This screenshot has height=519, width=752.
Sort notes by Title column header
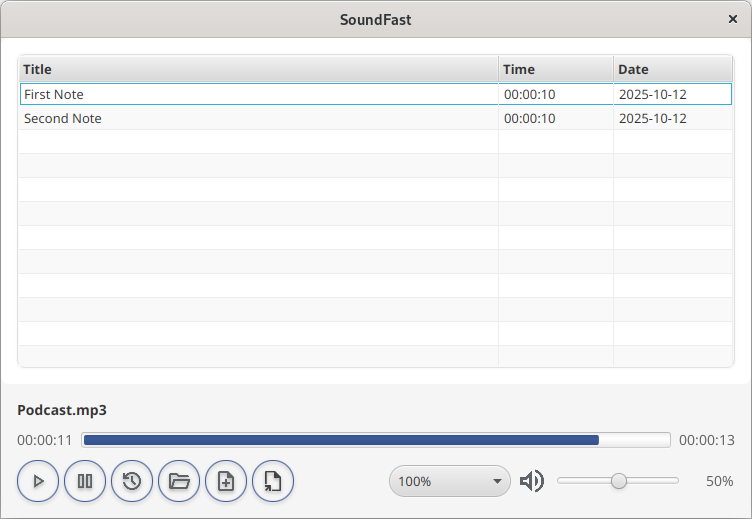pyautogui.click(x=258, y=69)
